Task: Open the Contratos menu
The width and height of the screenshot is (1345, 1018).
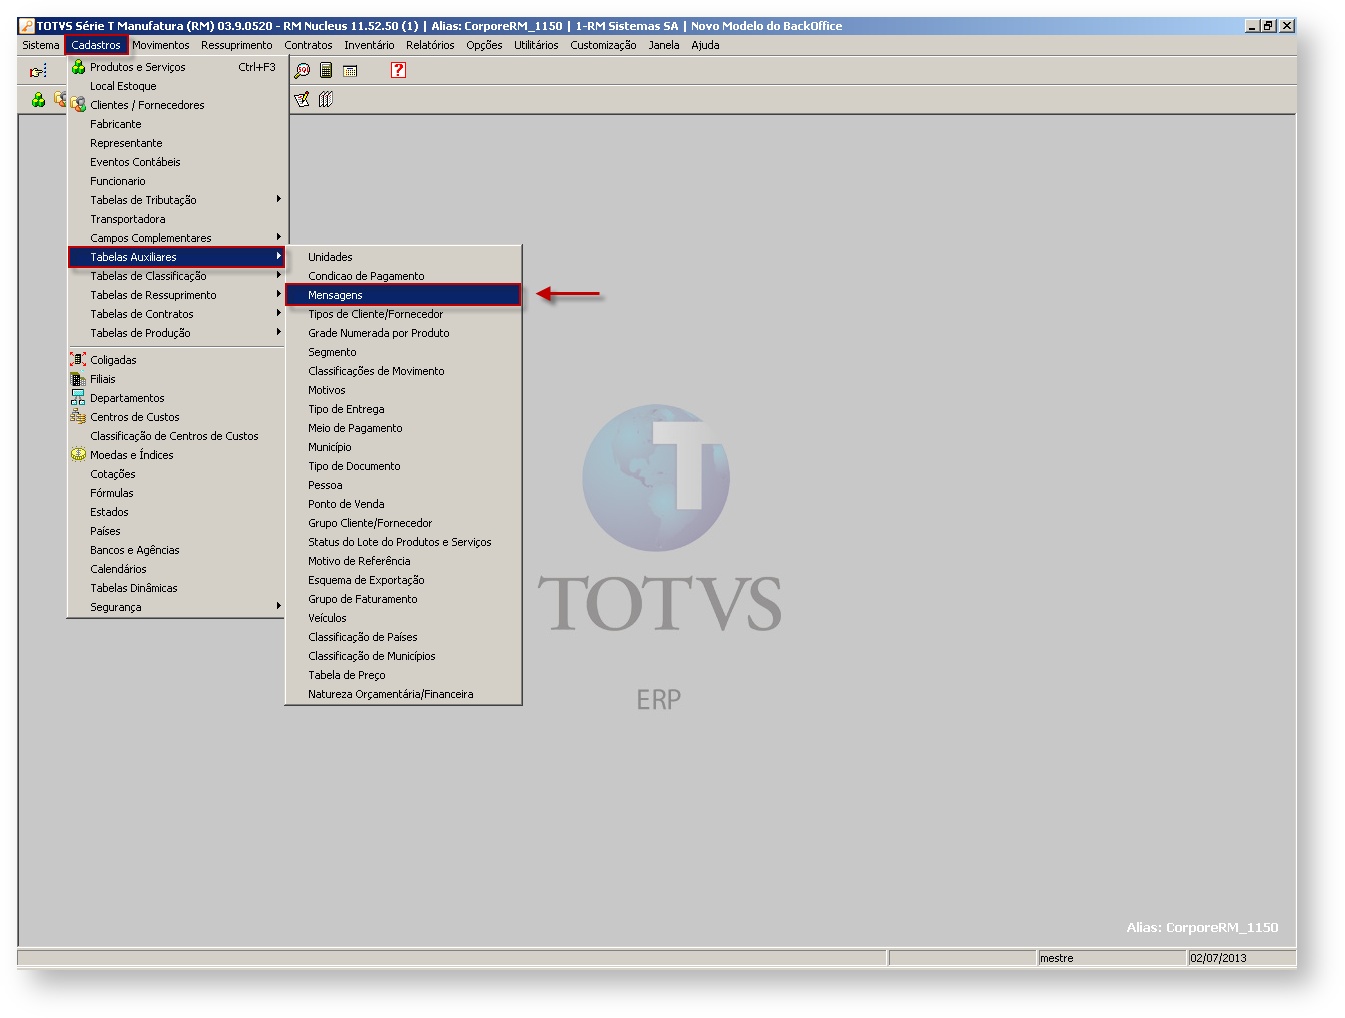Action: [308, 45]
